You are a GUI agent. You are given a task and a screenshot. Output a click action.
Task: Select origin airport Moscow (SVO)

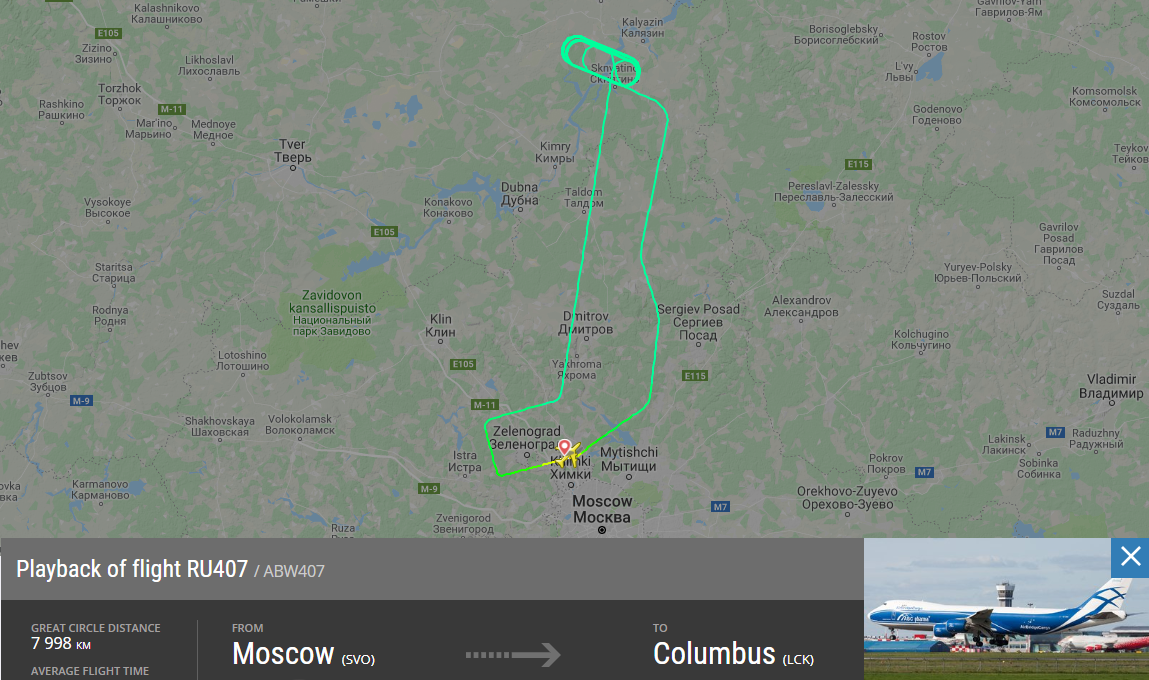point(303,654)
